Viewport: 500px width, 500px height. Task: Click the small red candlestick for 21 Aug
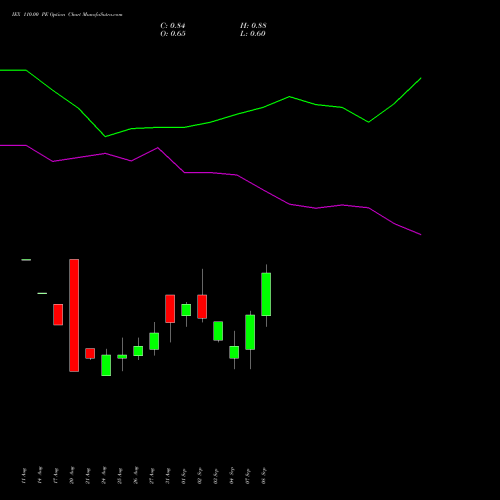click(x=90, y=353)
